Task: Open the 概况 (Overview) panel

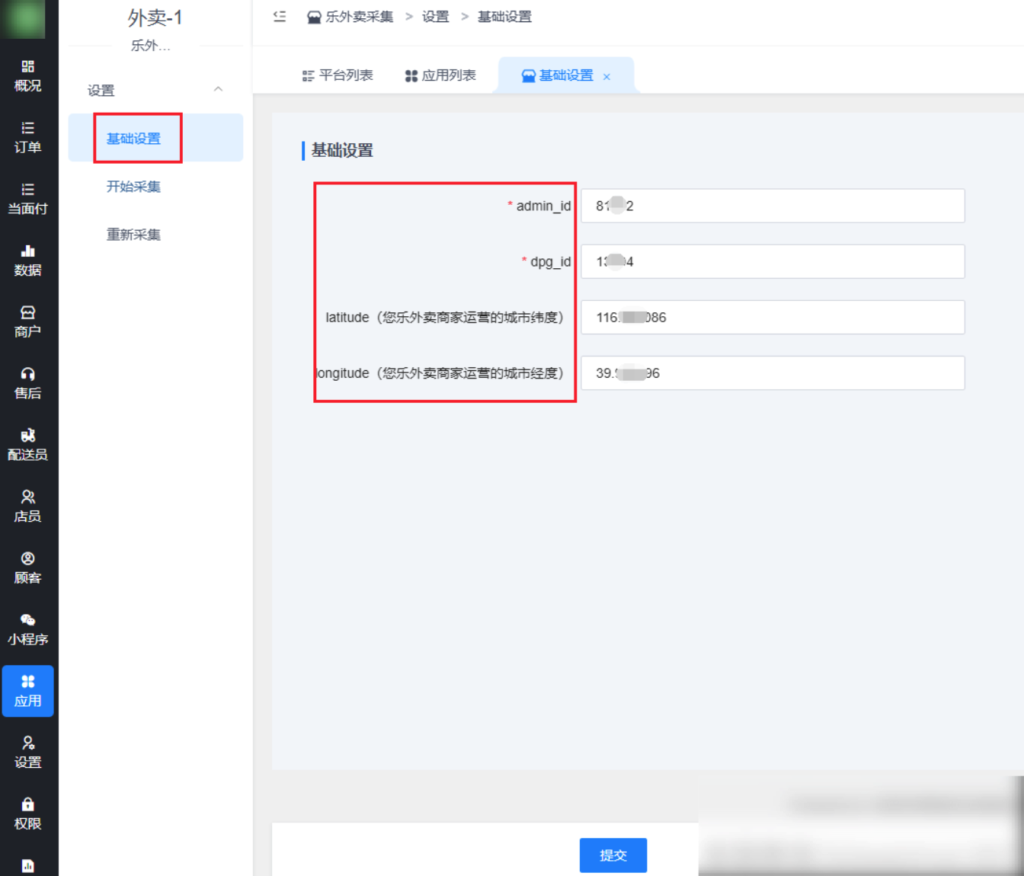Action: [x=28, y=78]
